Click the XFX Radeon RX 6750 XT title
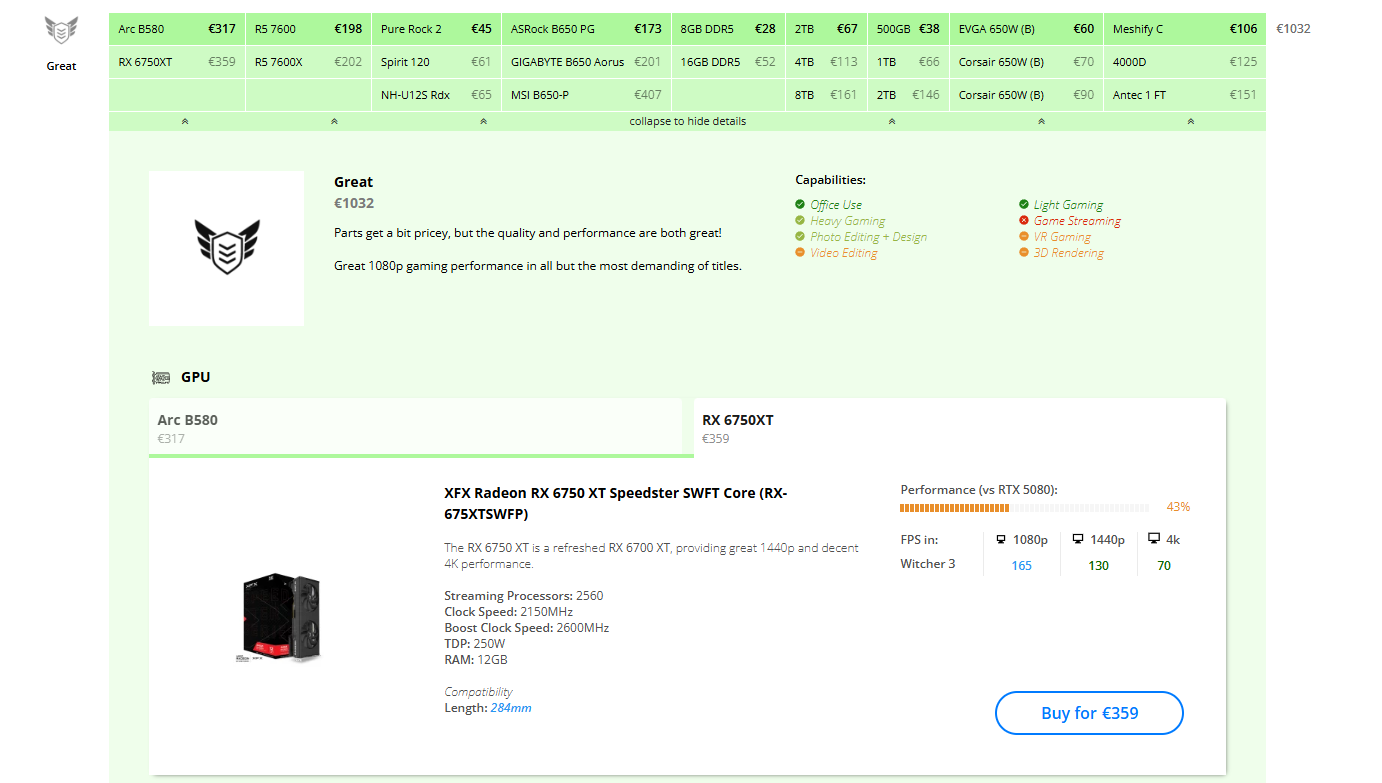1382x783 pixels. (616, 503)
